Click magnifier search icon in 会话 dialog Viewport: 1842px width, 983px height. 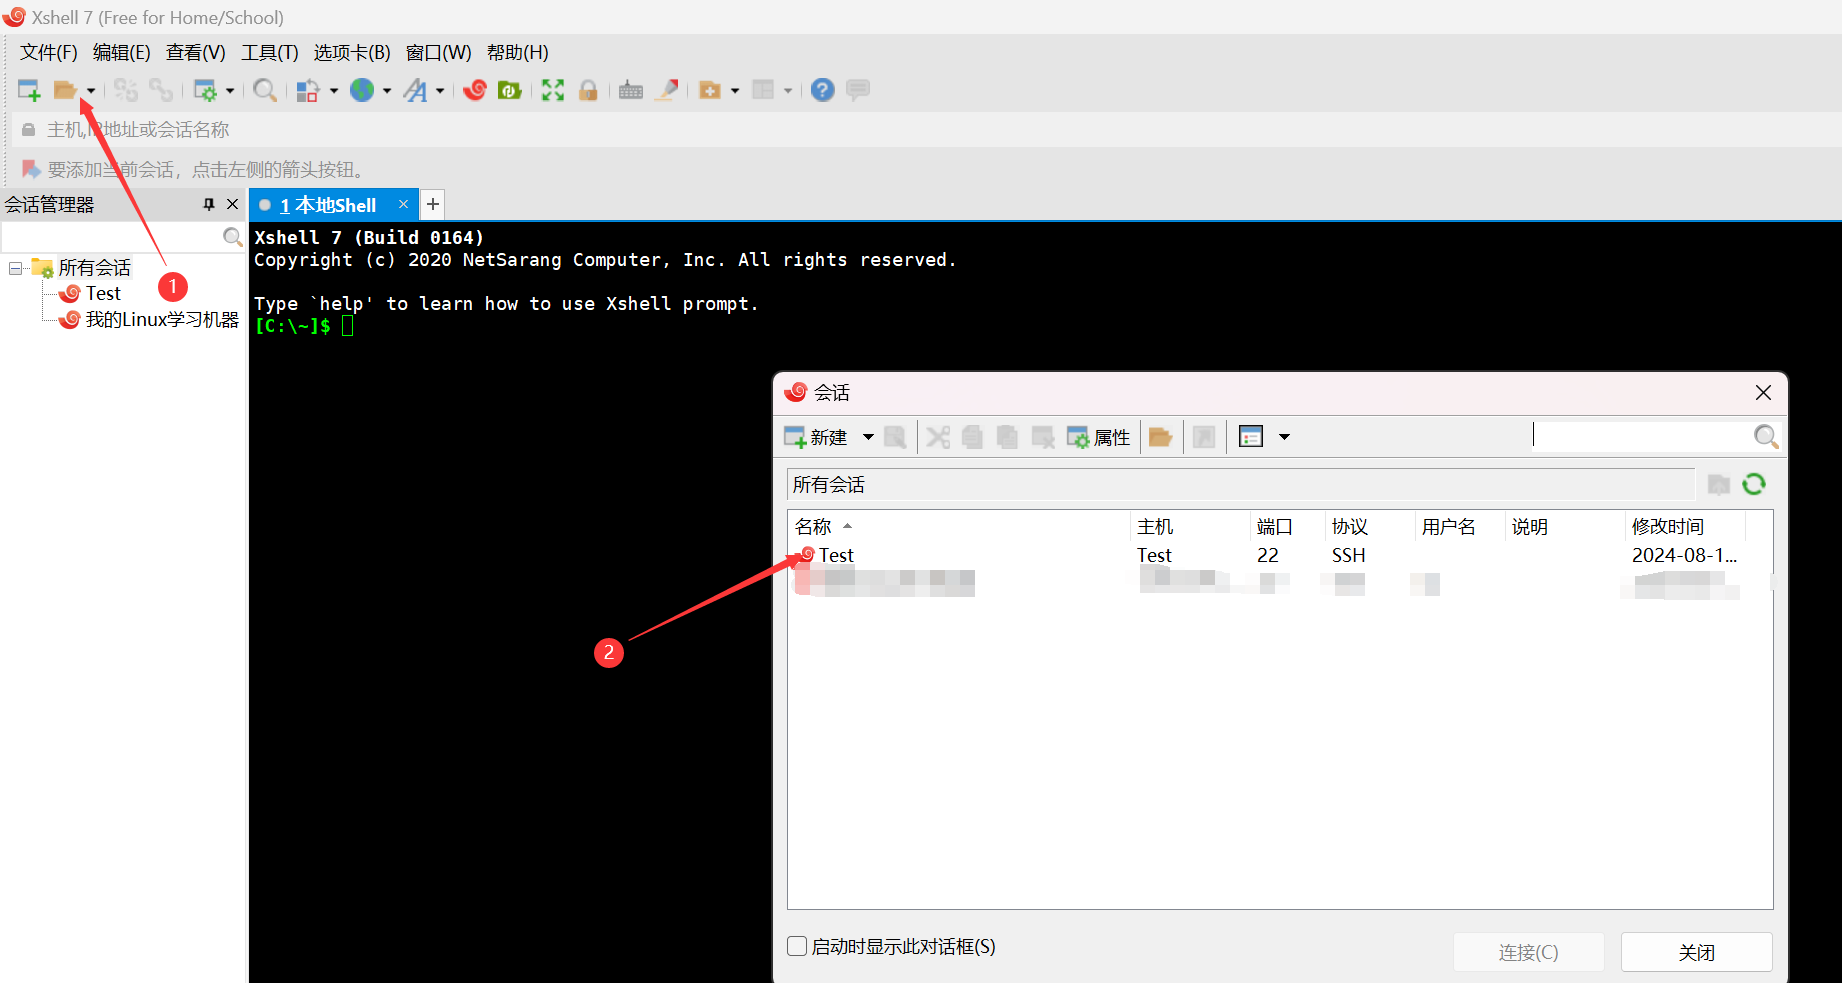pyautogui.click(x=1766, y=436)
